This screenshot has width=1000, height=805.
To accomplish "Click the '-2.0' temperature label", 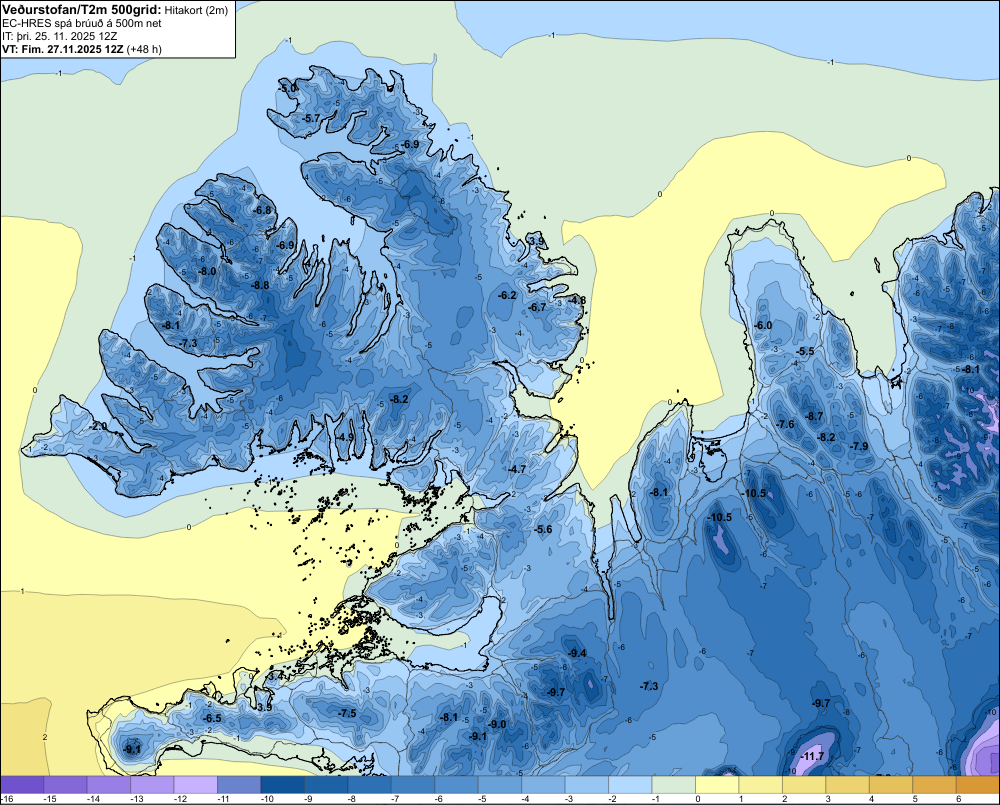I will tap(98, 426).
